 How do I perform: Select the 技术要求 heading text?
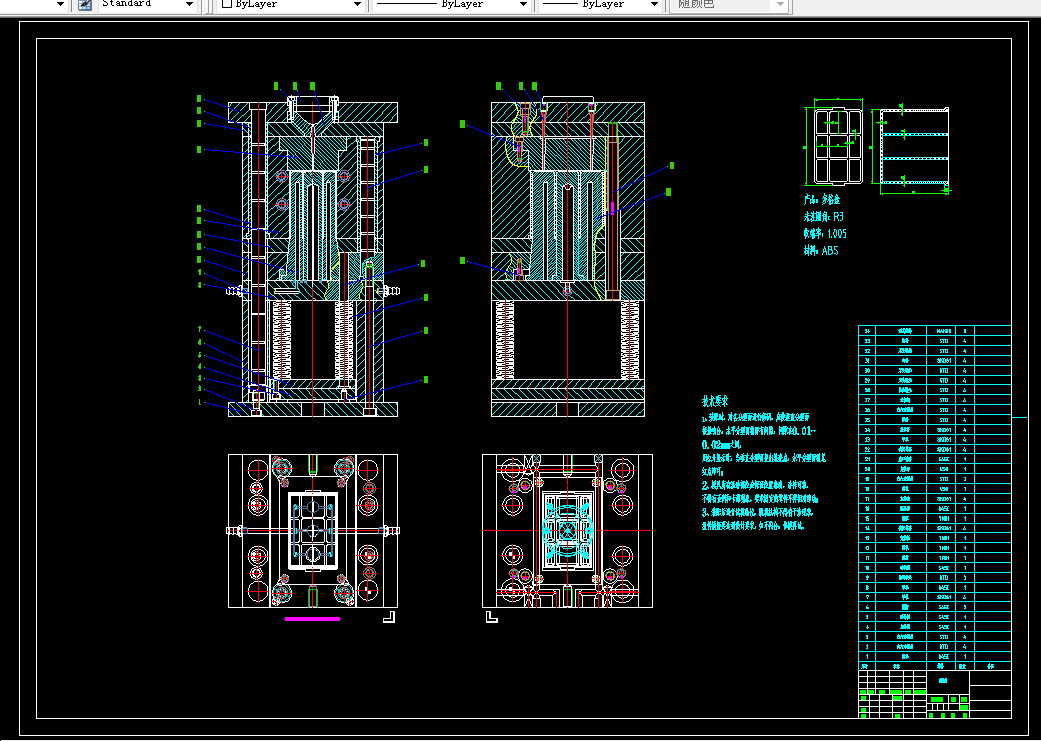coord(715,401)
